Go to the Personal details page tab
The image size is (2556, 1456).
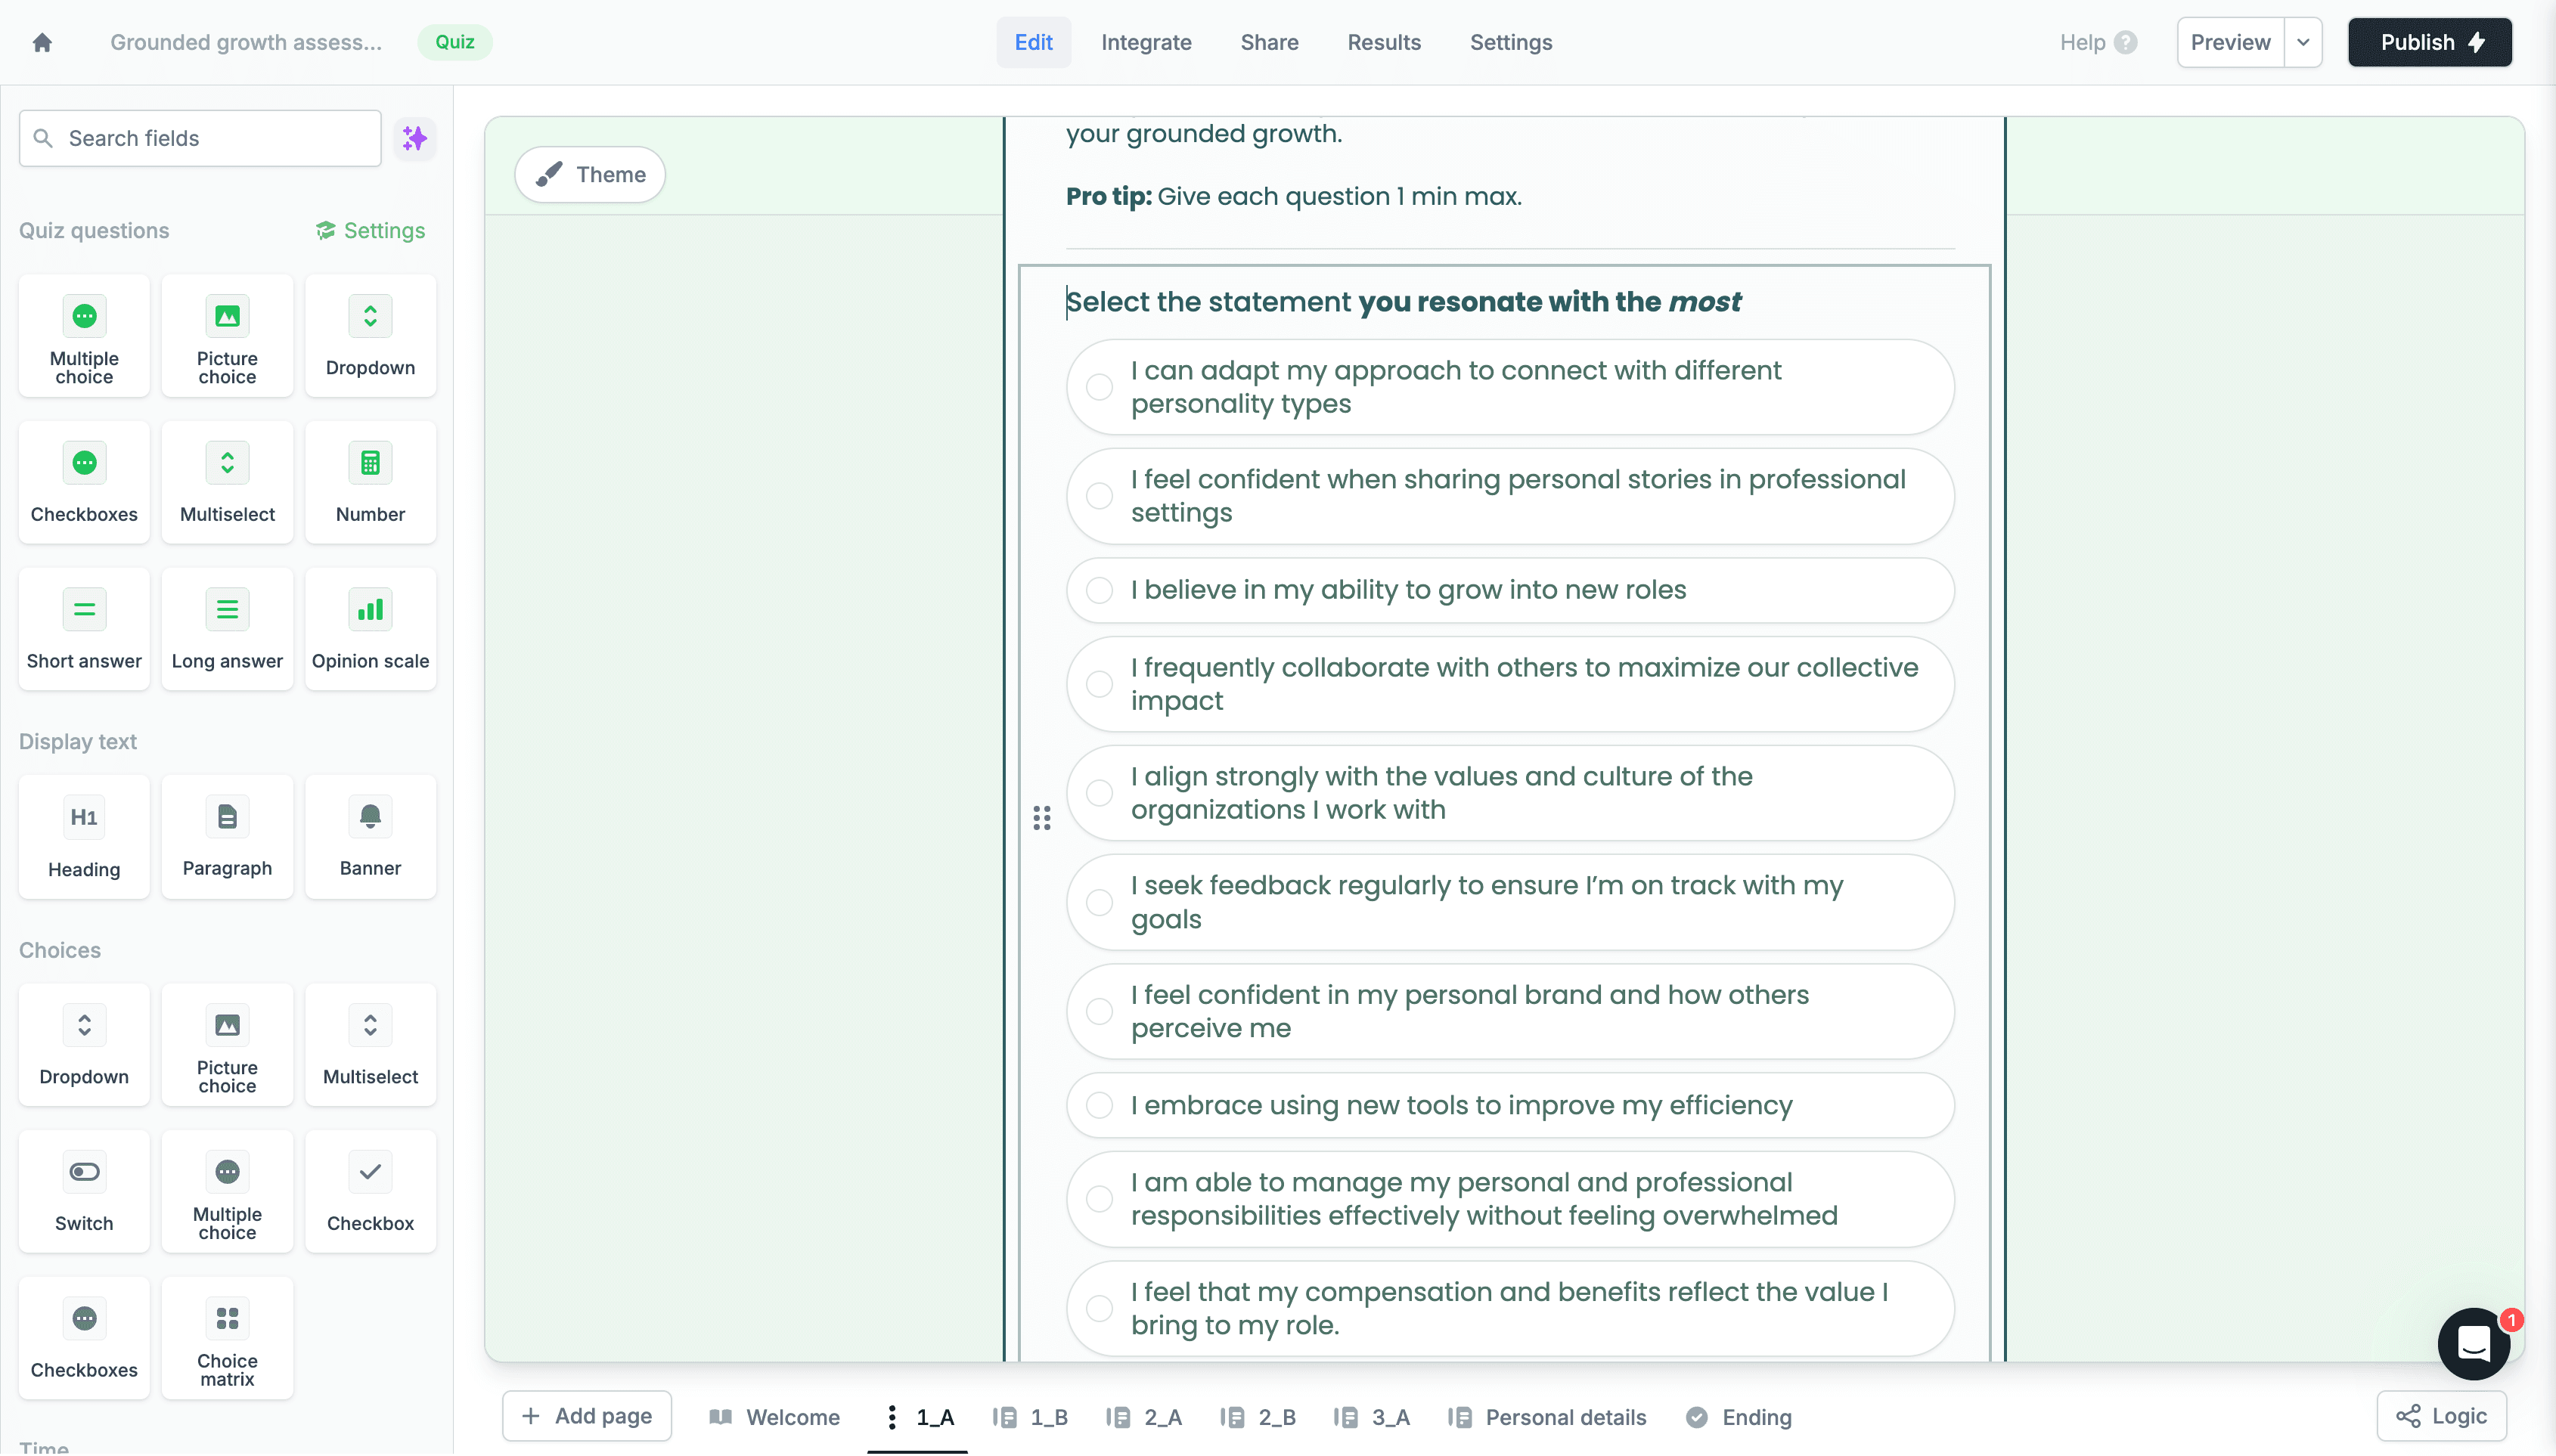coord(1547,1417)
